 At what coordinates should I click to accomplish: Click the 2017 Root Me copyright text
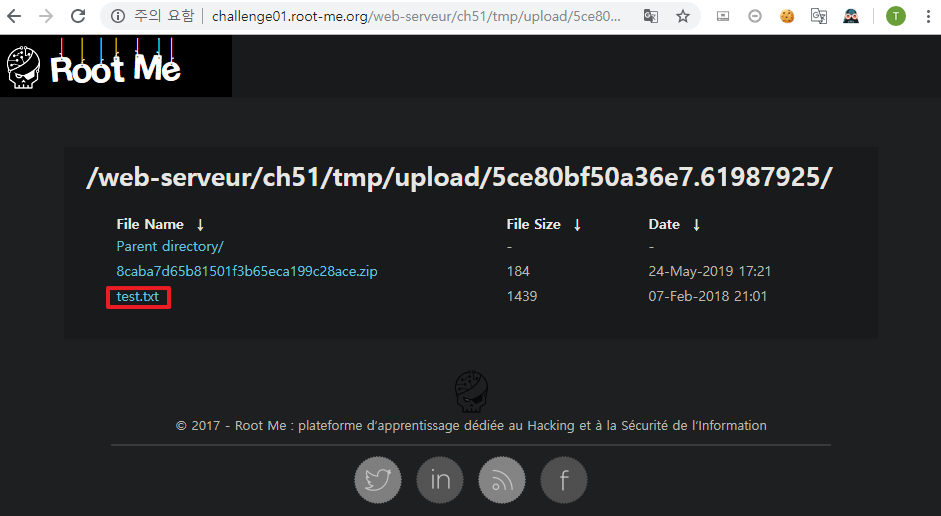pyautogui.click(x=471, y=425)
